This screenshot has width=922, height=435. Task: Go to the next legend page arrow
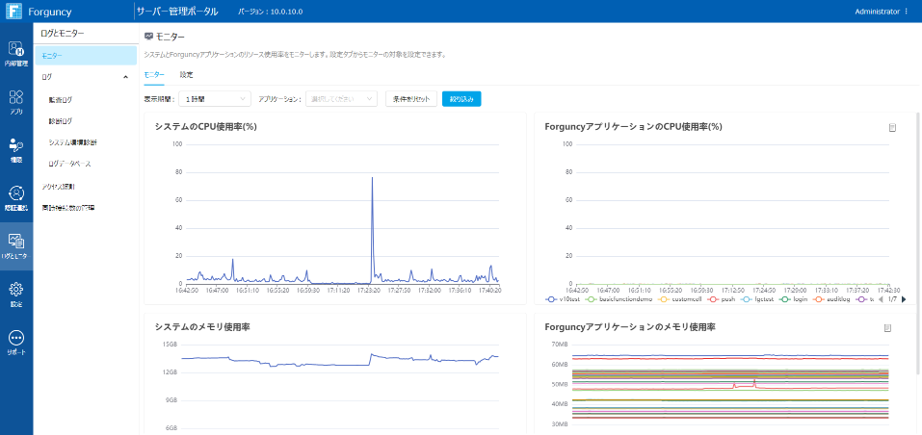pos(904,299)
